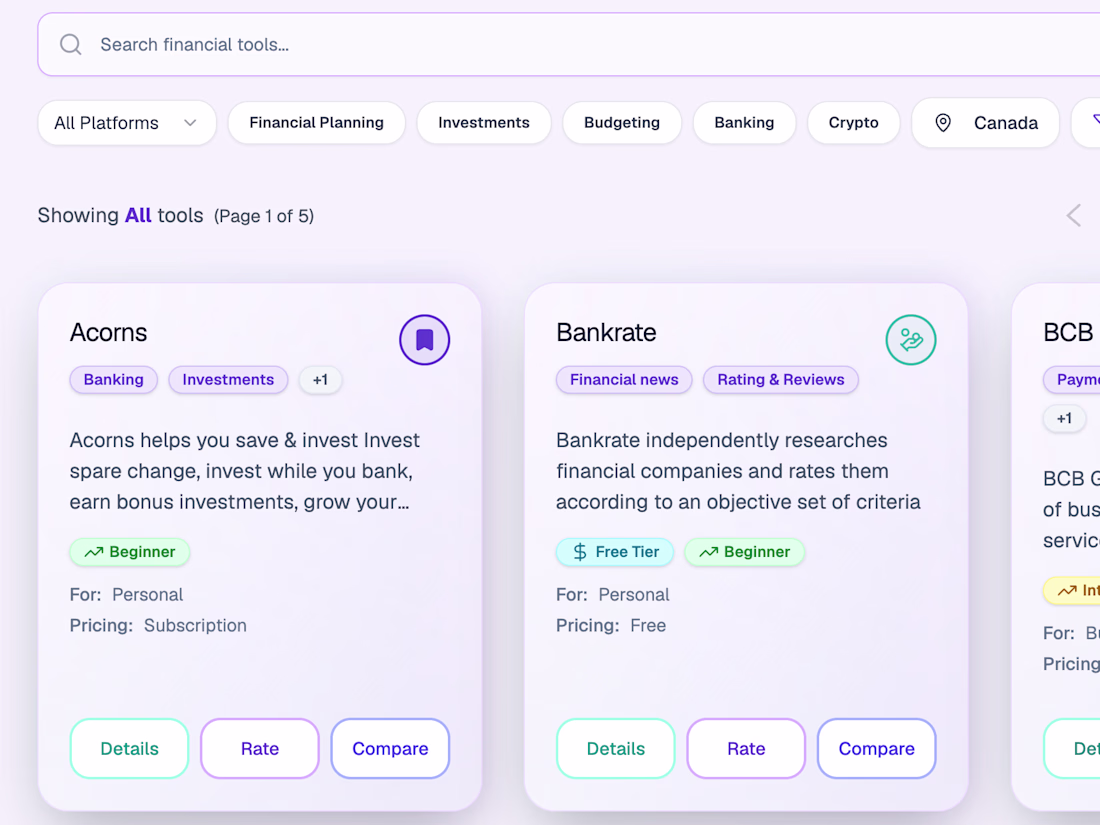Screen dimensions: 1100x825
Task: Go to previous page with left chevron
Action: click(x=1073, y=215)
